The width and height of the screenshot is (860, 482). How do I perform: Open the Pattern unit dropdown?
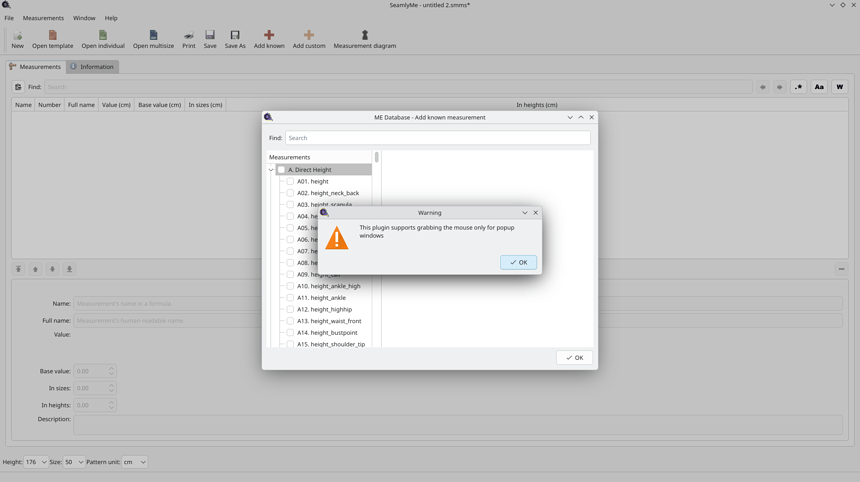(134, 462)
